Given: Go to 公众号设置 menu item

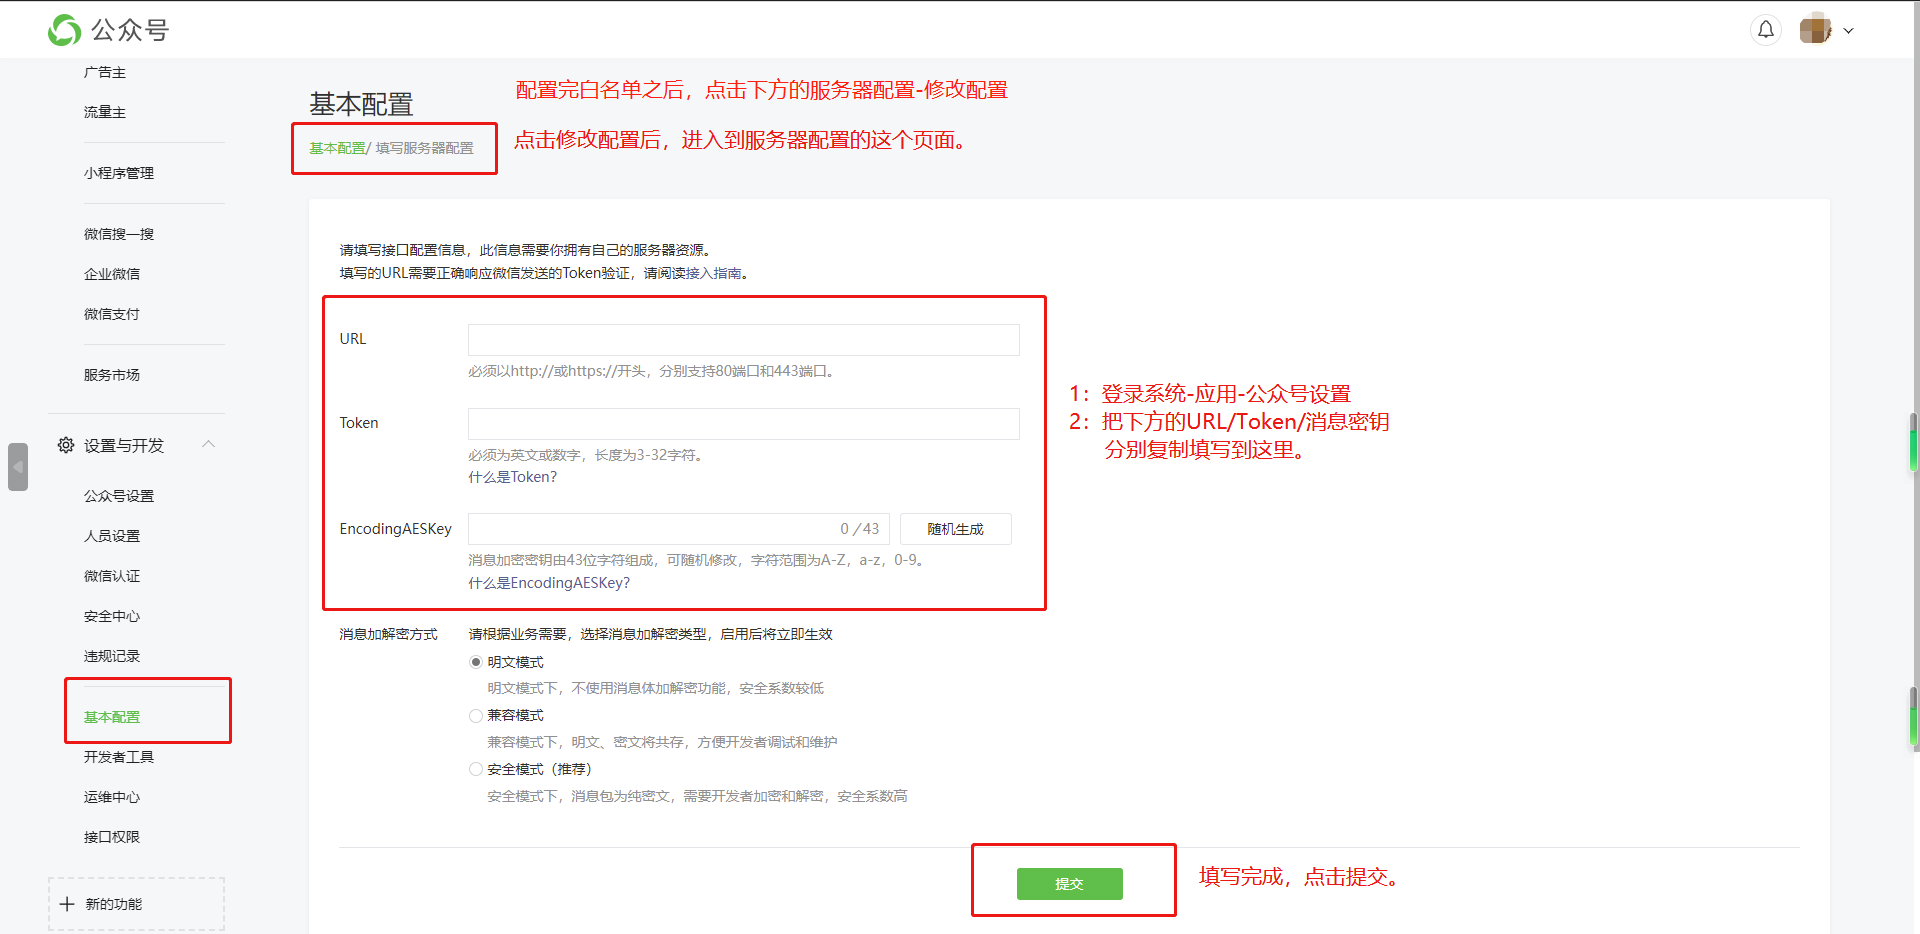Looking at the screenshot, I should [119, 496].
